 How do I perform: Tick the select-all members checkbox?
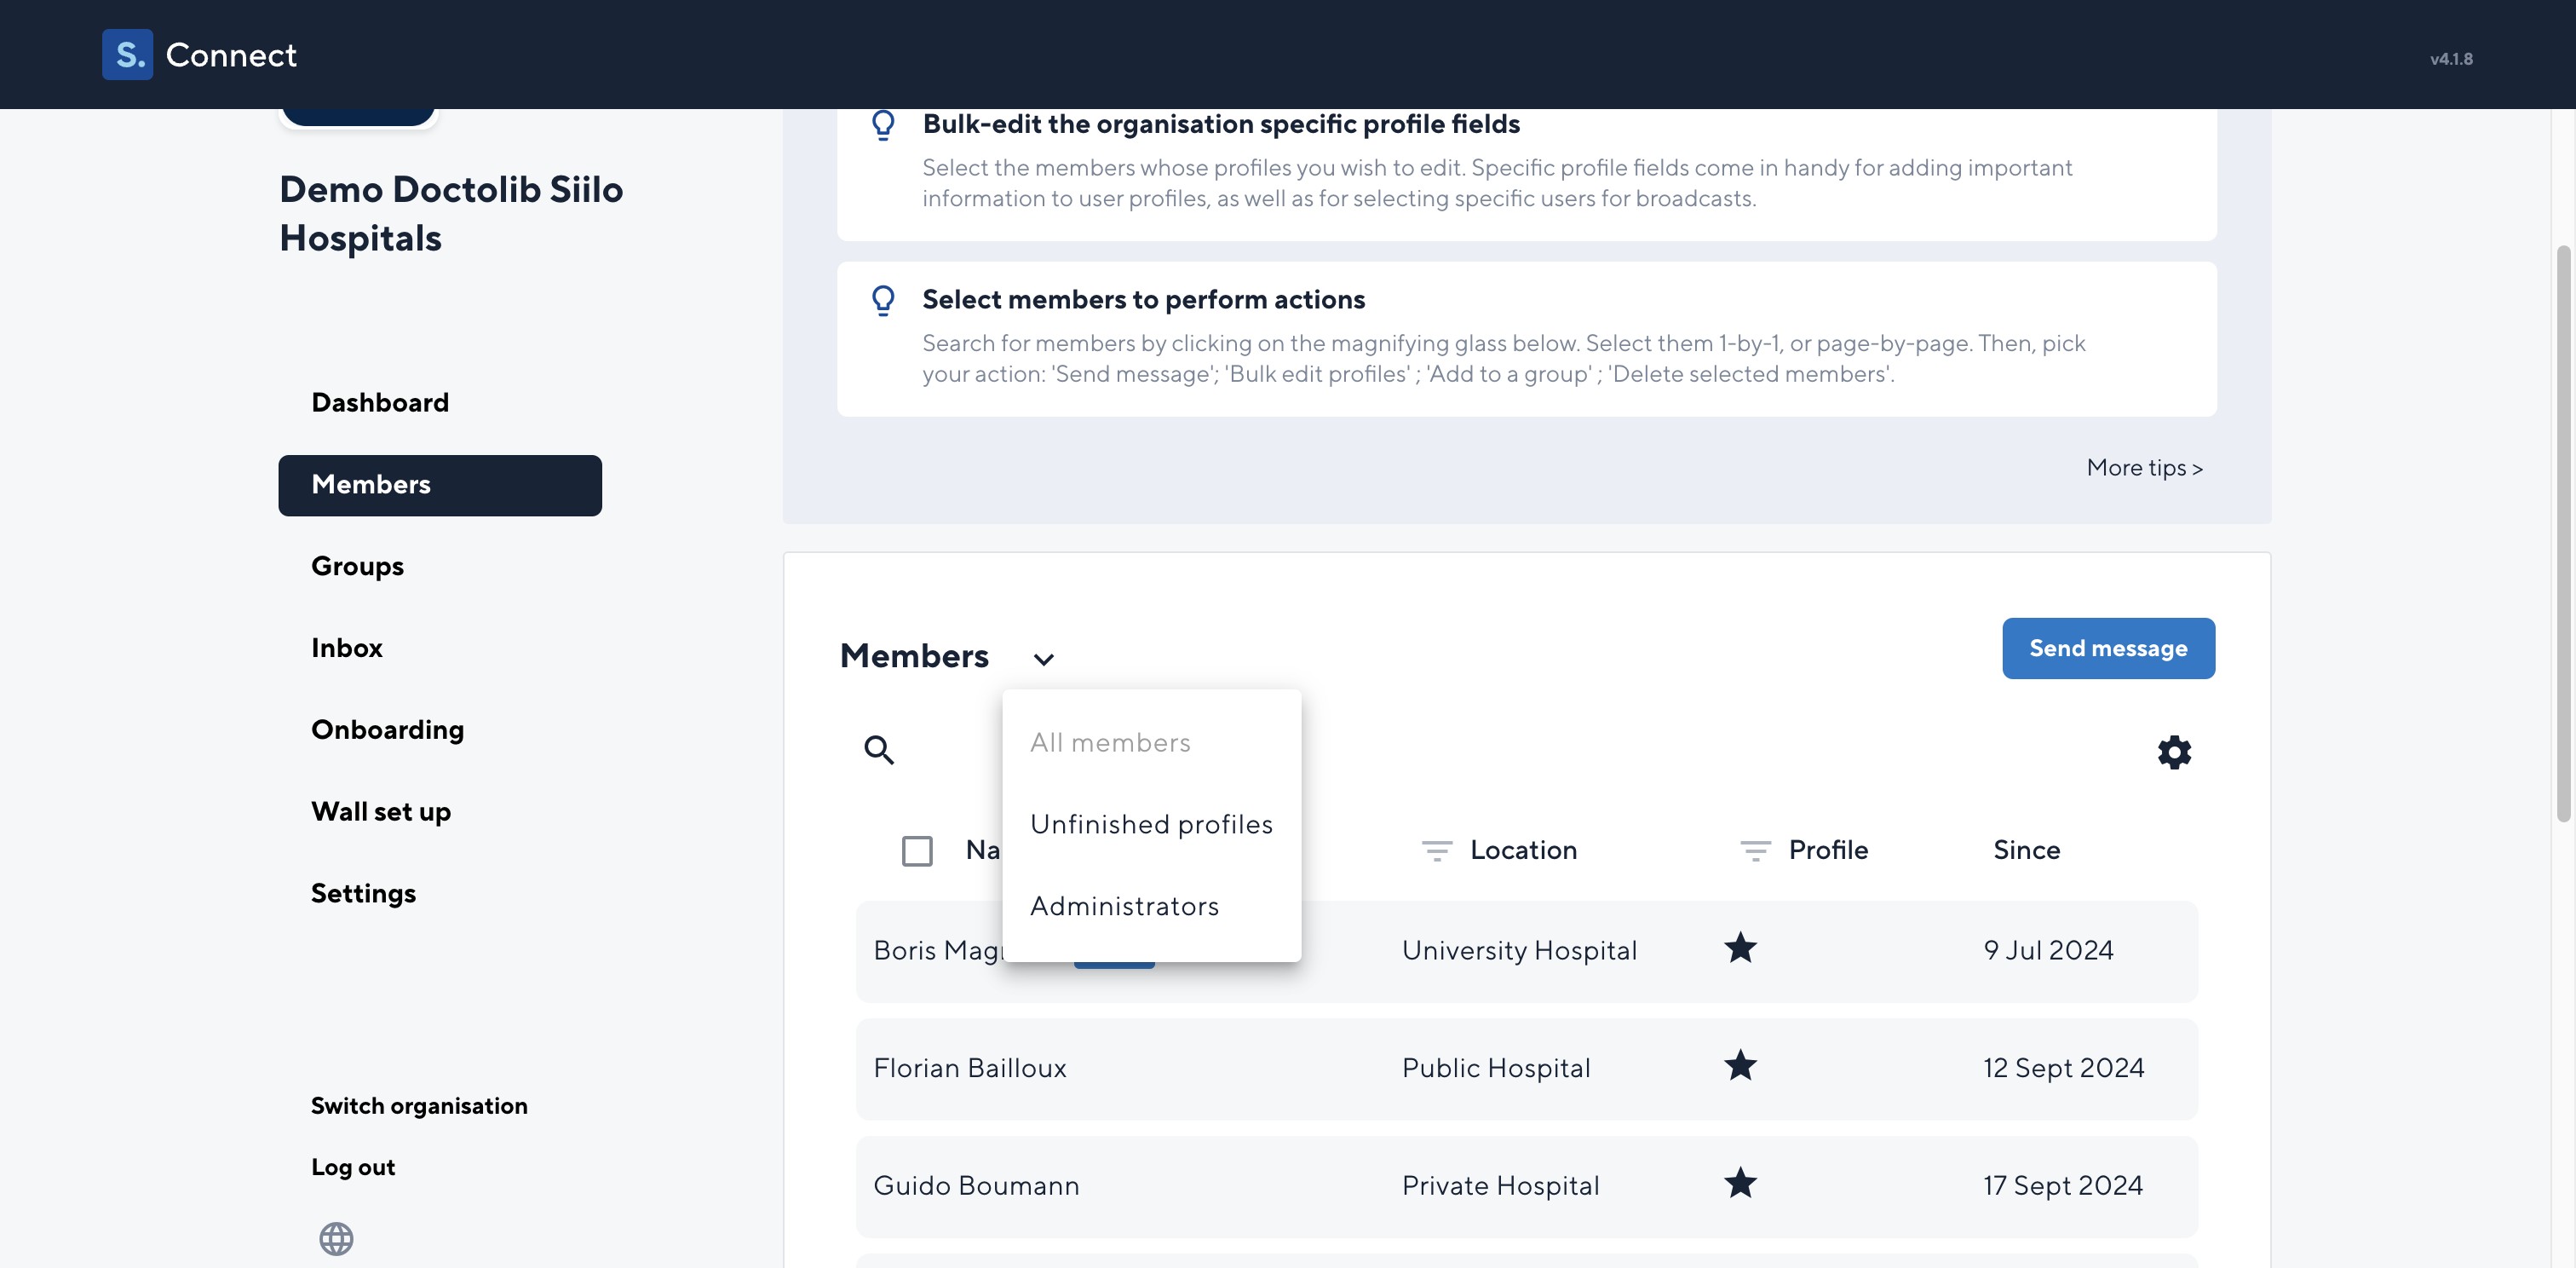pyautogui.click(x=917, y=851)
